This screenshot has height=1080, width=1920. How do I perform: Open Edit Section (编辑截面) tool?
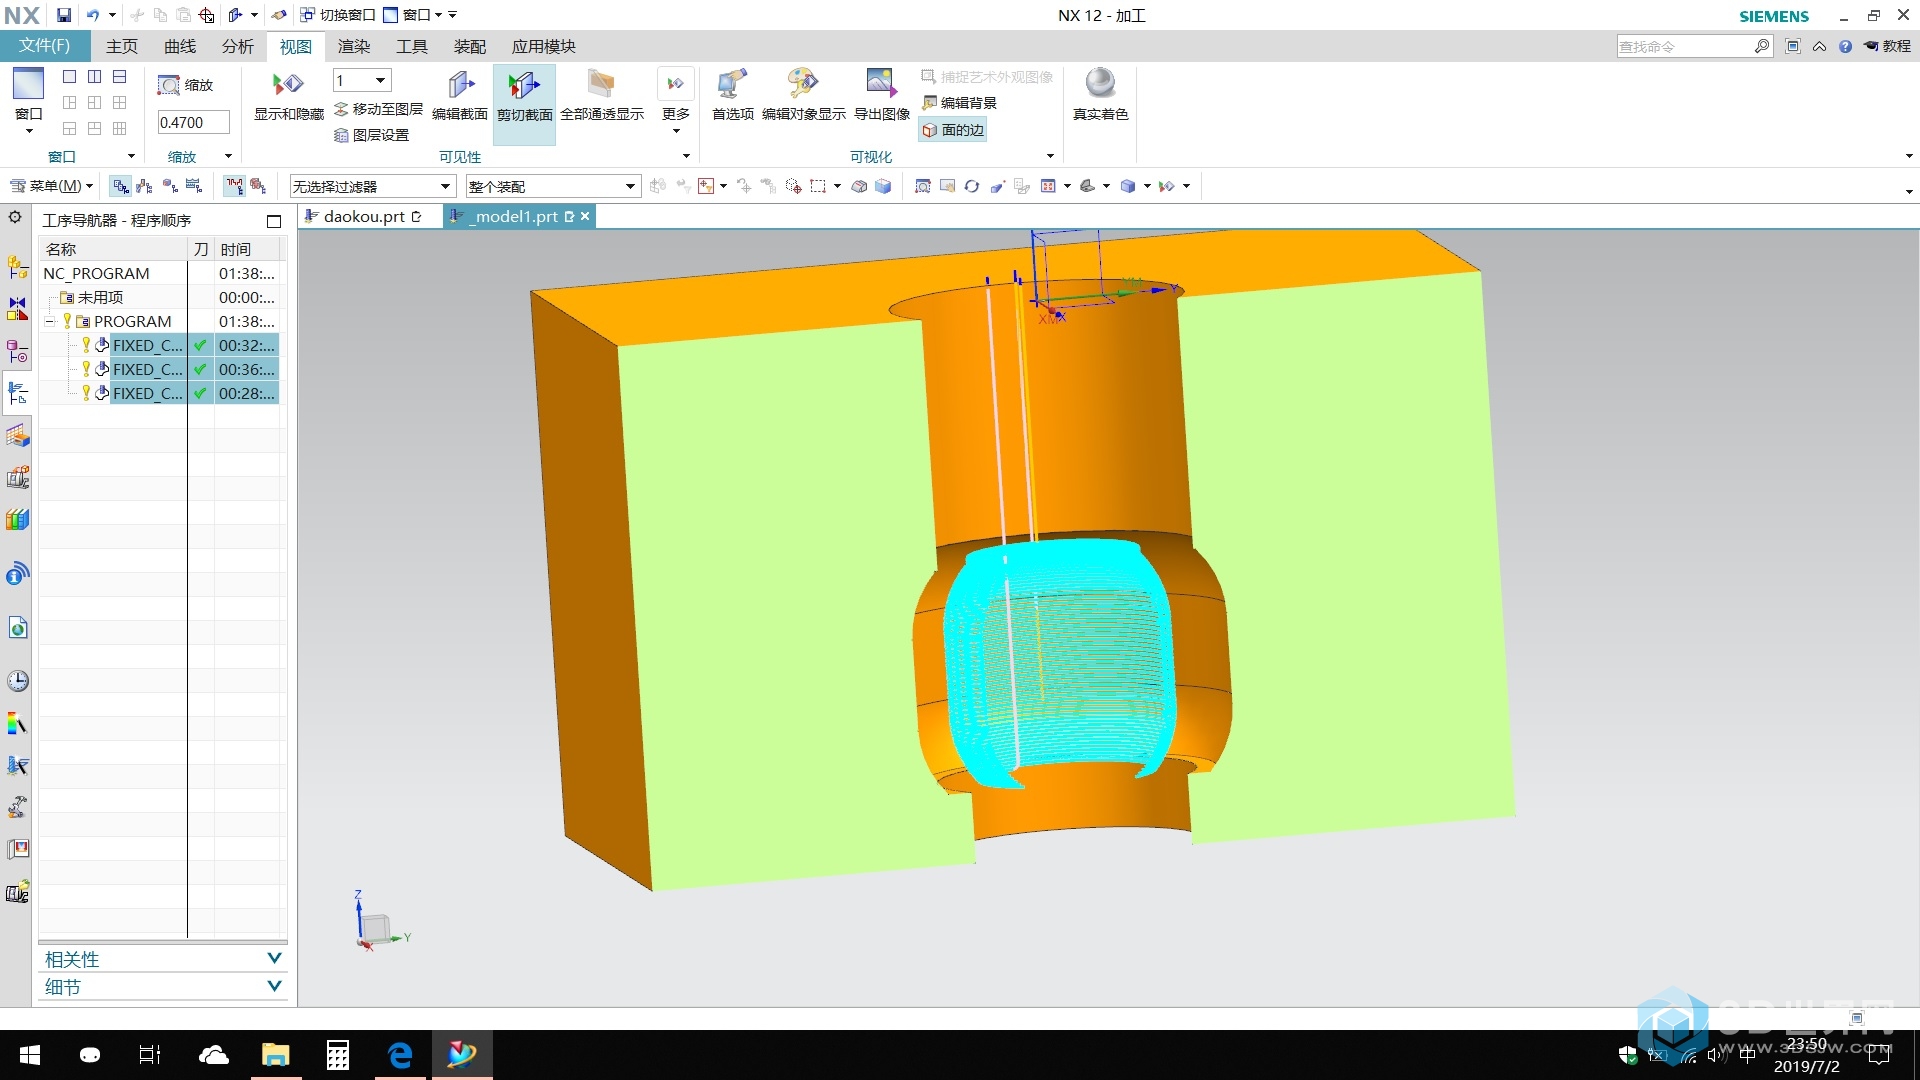460,86
